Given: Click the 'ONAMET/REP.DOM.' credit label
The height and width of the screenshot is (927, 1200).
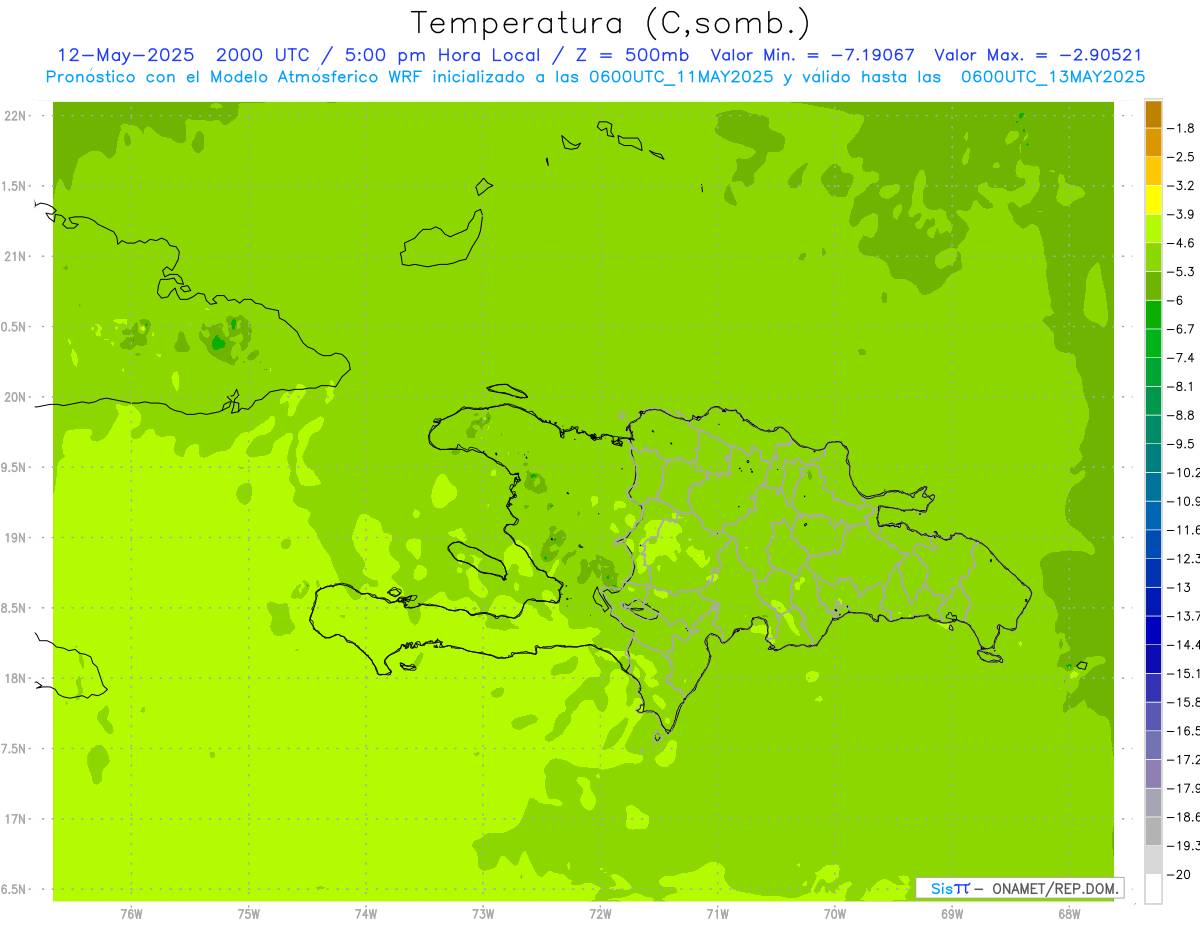Looking at the screenshot, I should (1054, 888).
